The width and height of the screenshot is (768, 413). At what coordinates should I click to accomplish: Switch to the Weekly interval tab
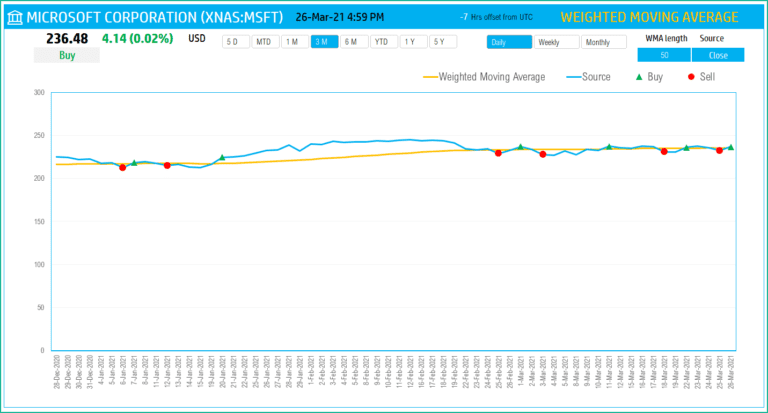tap(556, 42)
